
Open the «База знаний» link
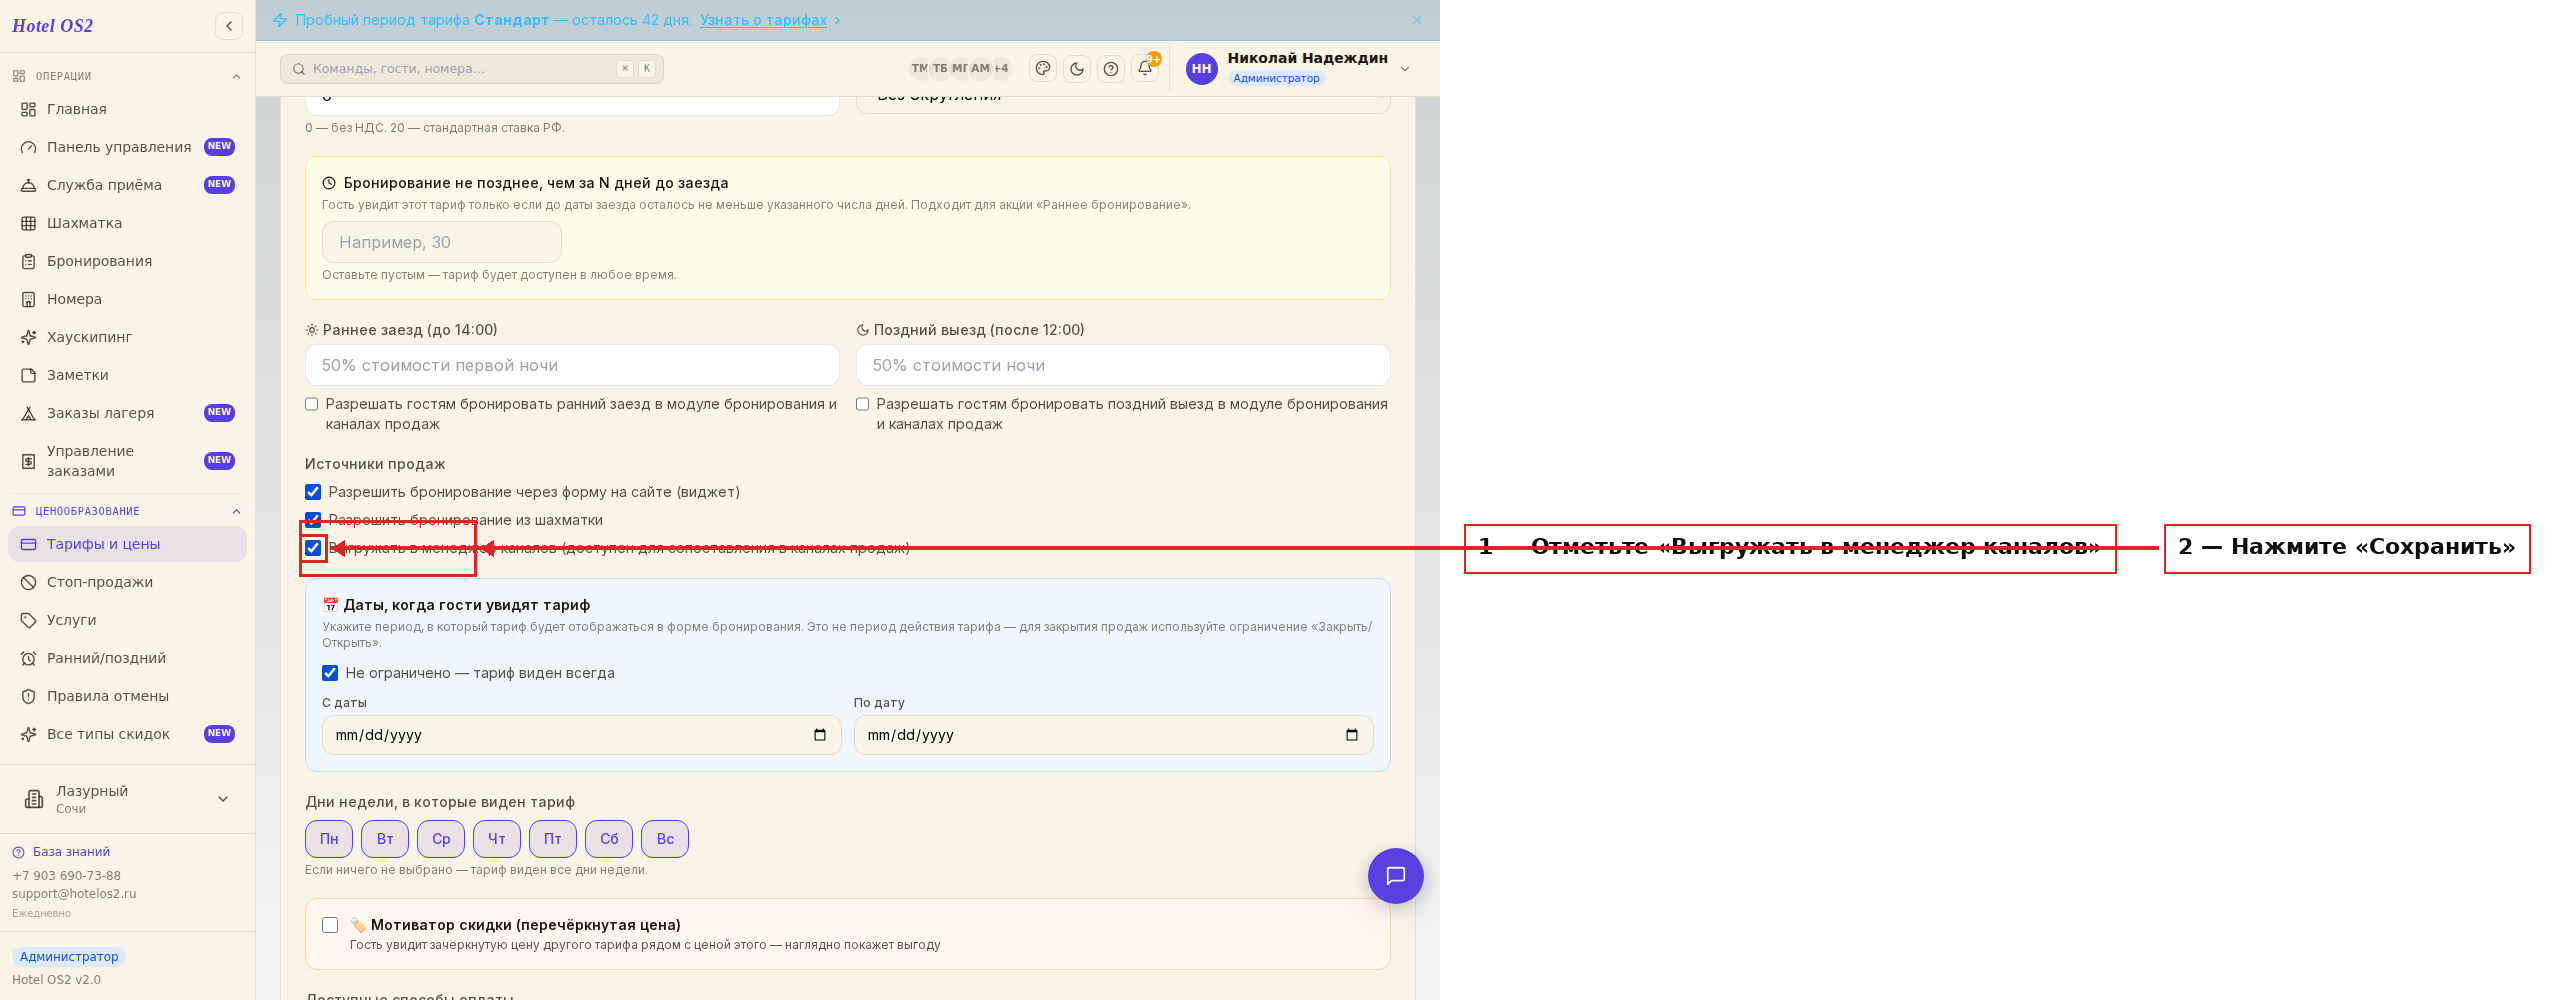71,852
